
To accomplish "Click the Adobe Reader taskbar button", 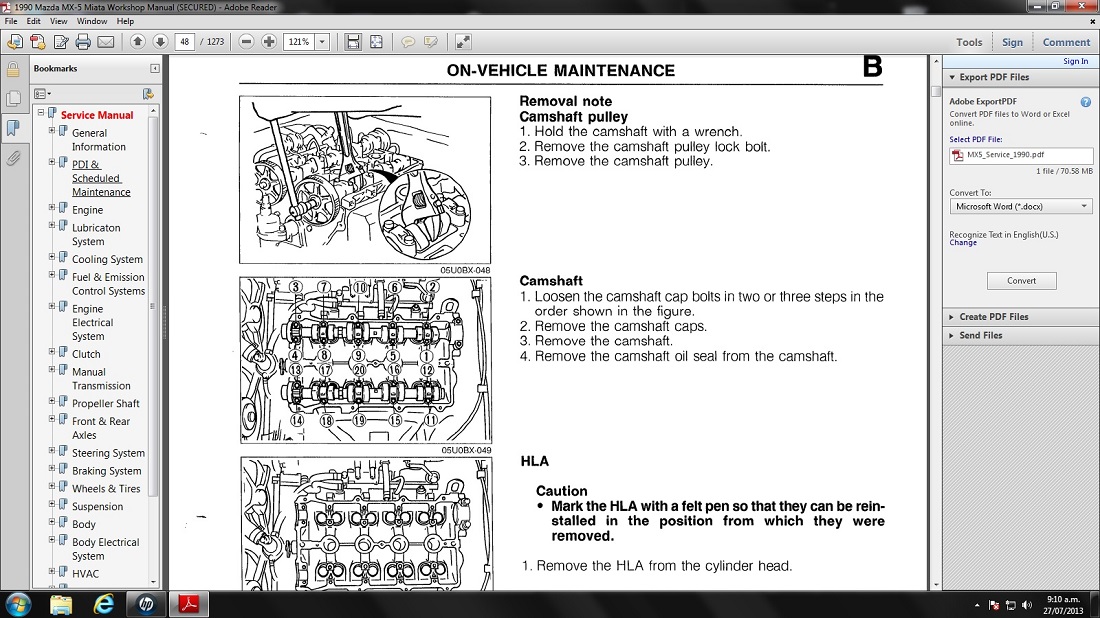I will point(189,605).
